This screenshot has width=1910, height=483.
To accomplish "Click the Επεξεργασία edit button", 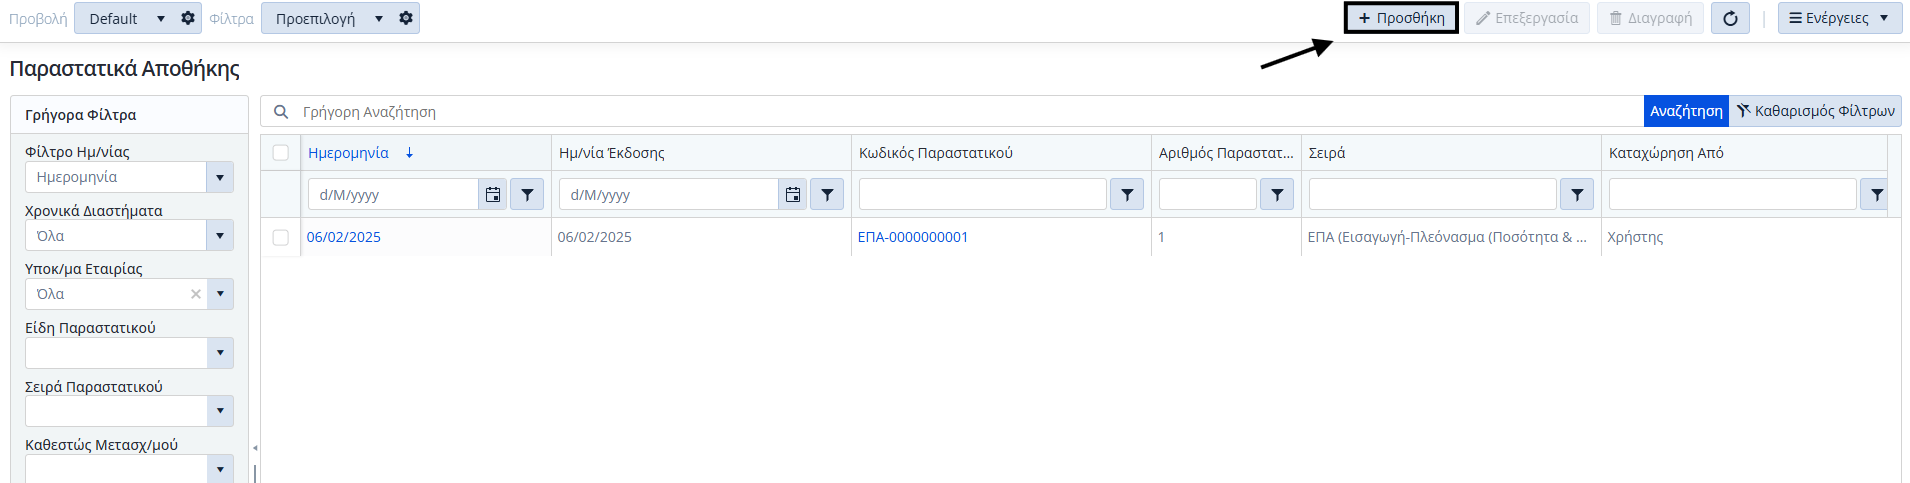I will tap(1527, 18).
